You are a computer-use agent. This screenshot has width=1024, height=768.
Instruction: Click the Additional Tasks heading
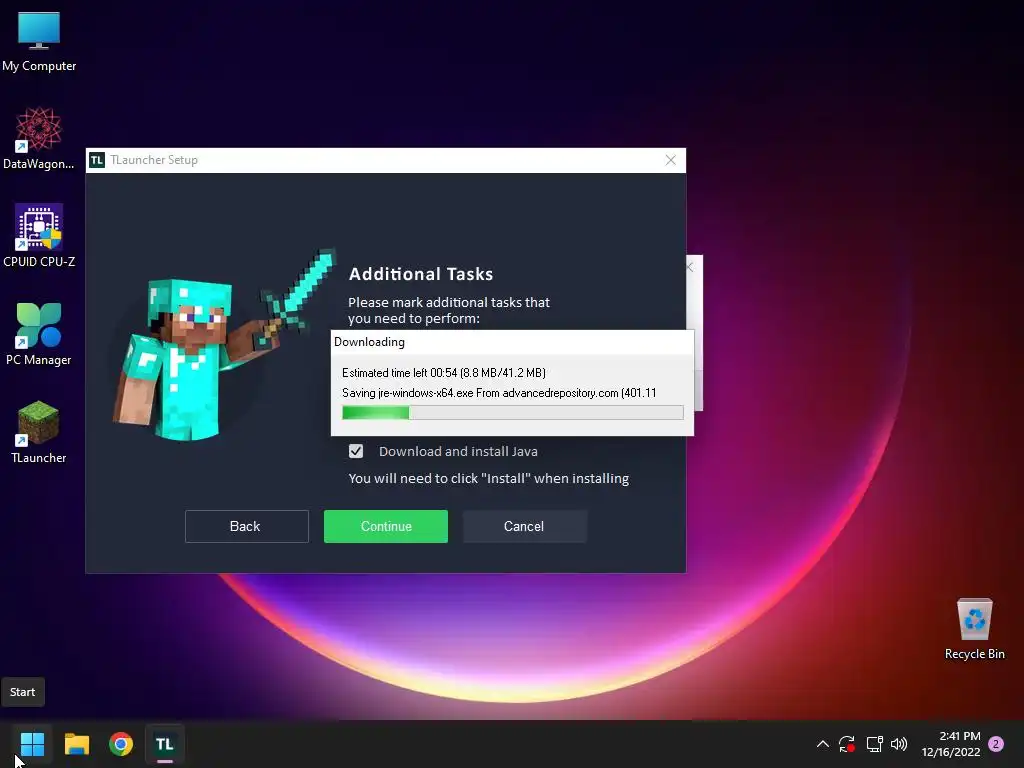pos(421,274)
